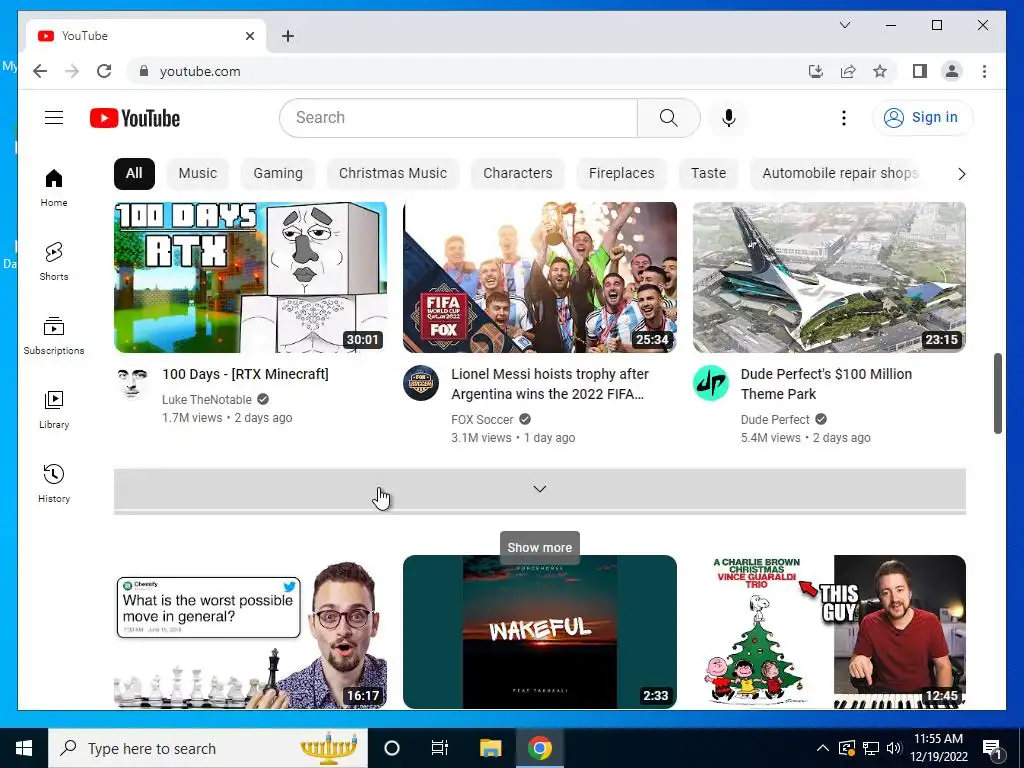Open Lionel Messi hoists trophy video title

tap(550, 384)
